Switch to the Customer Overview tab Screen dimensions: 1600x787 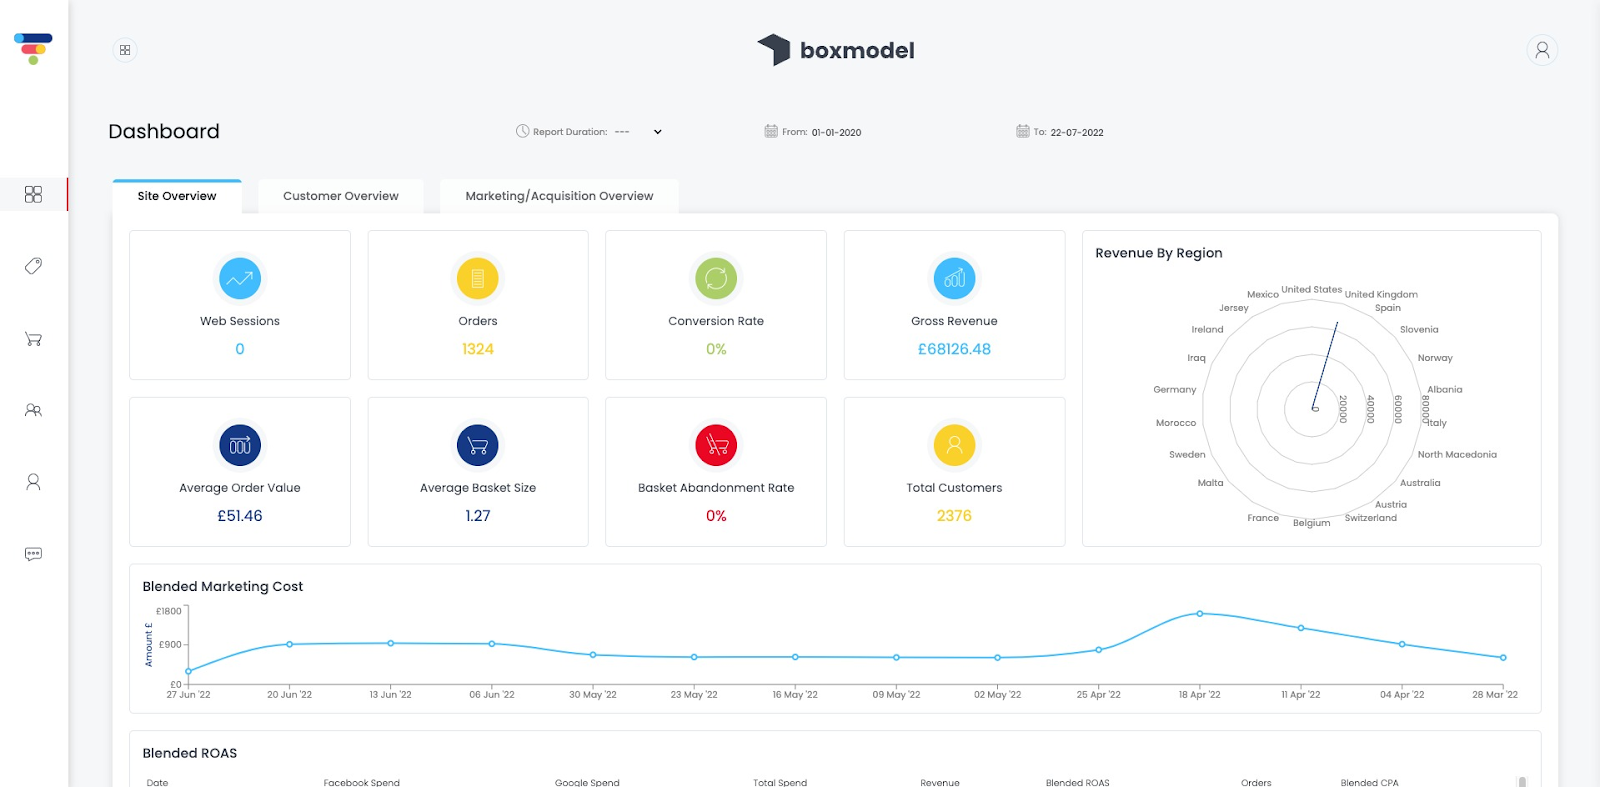[341, 196]
